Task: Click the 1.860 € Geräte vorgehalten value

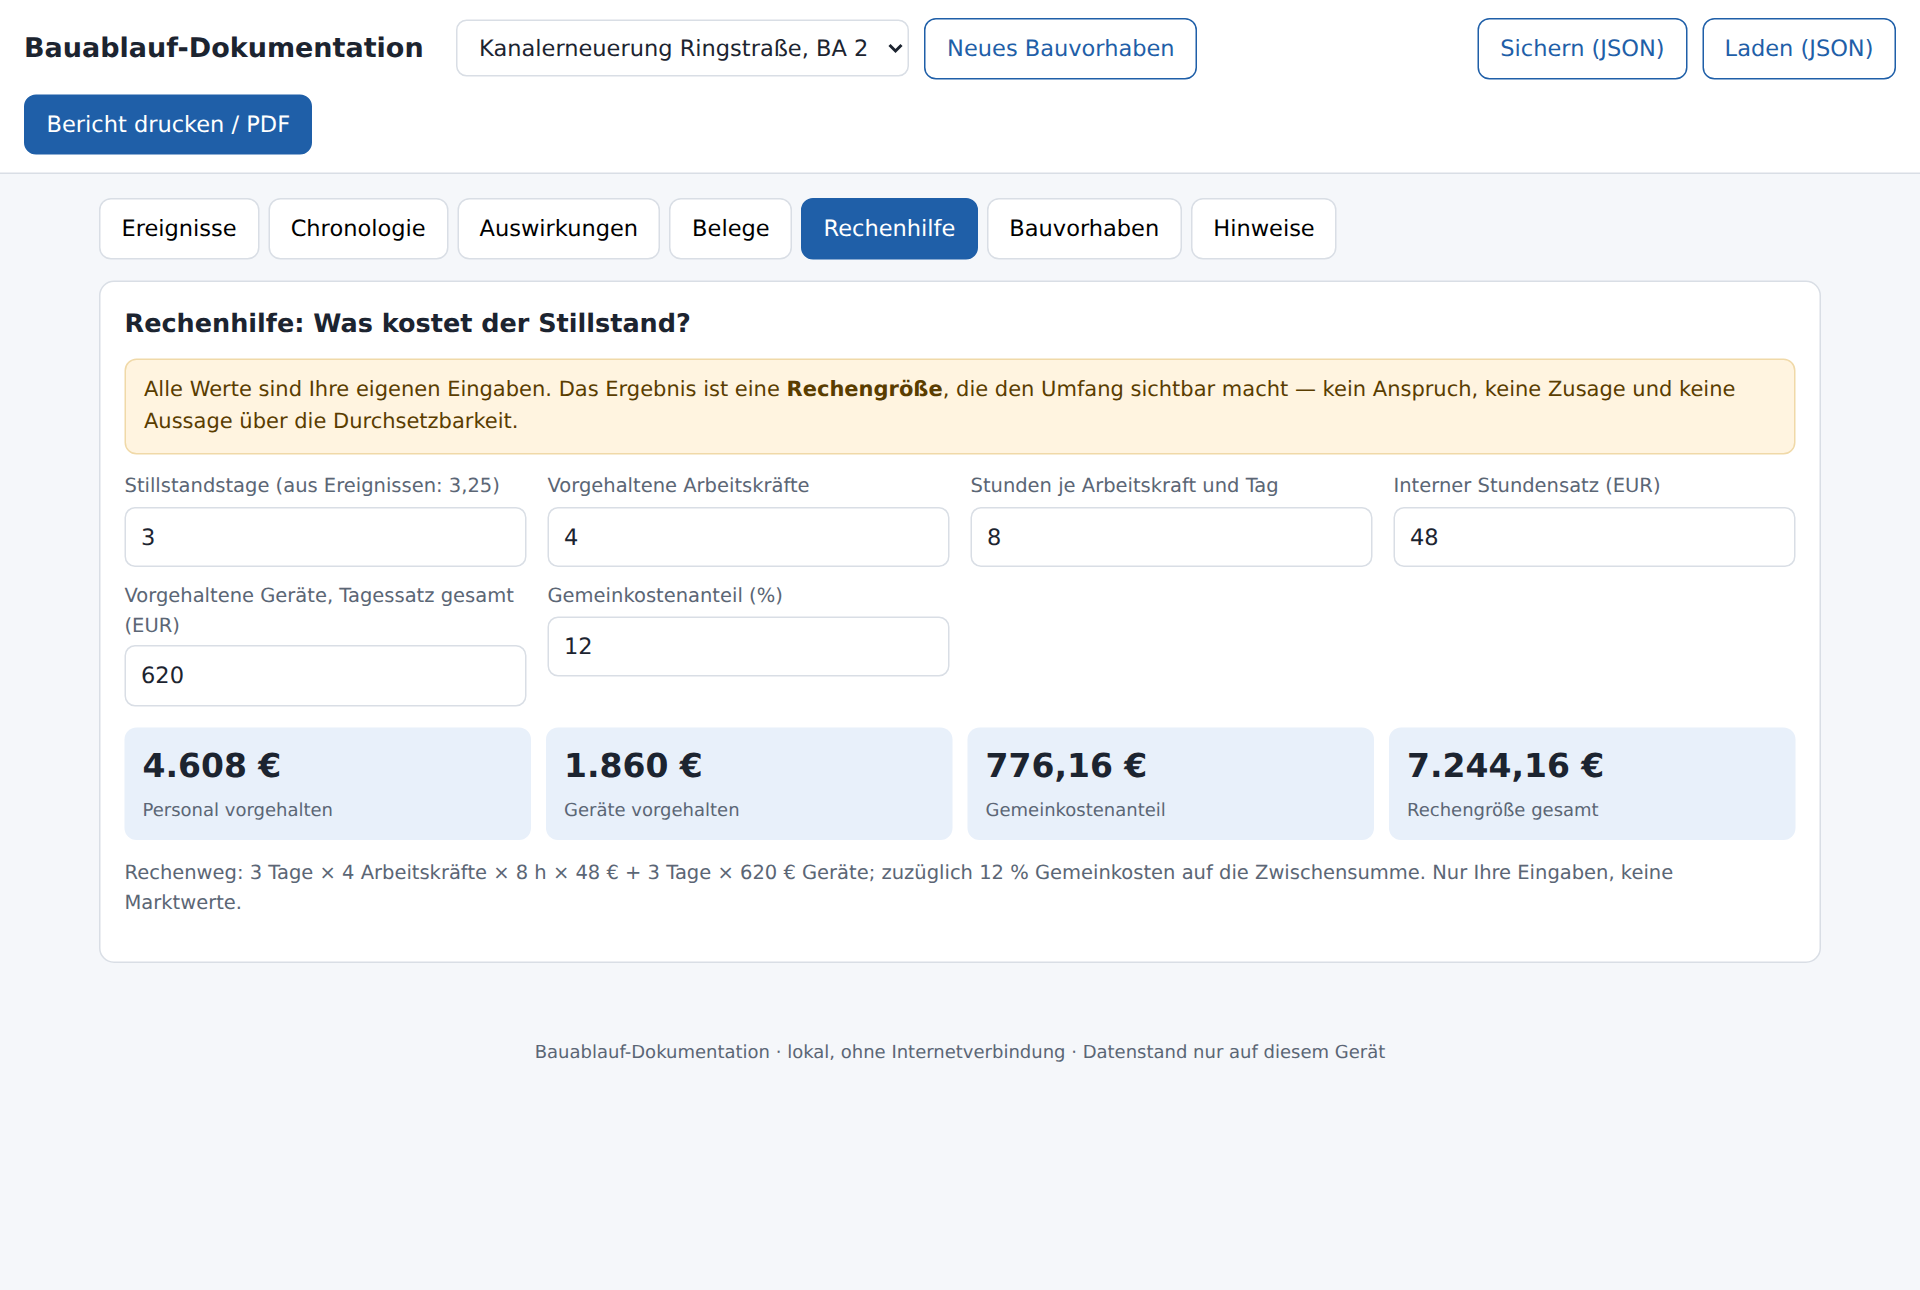Action: [633, 765]
